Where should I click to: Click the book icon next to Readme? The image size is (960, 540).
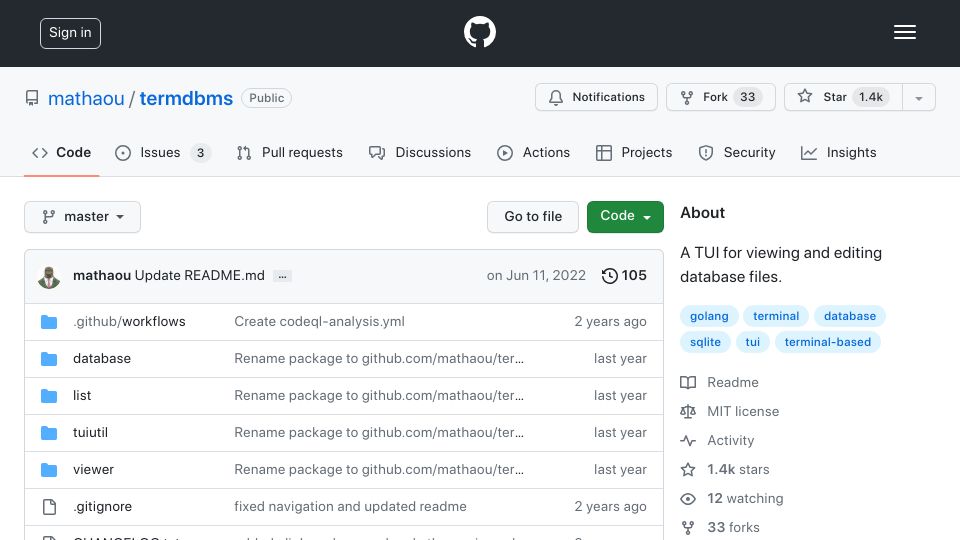[x=688, y=383]
